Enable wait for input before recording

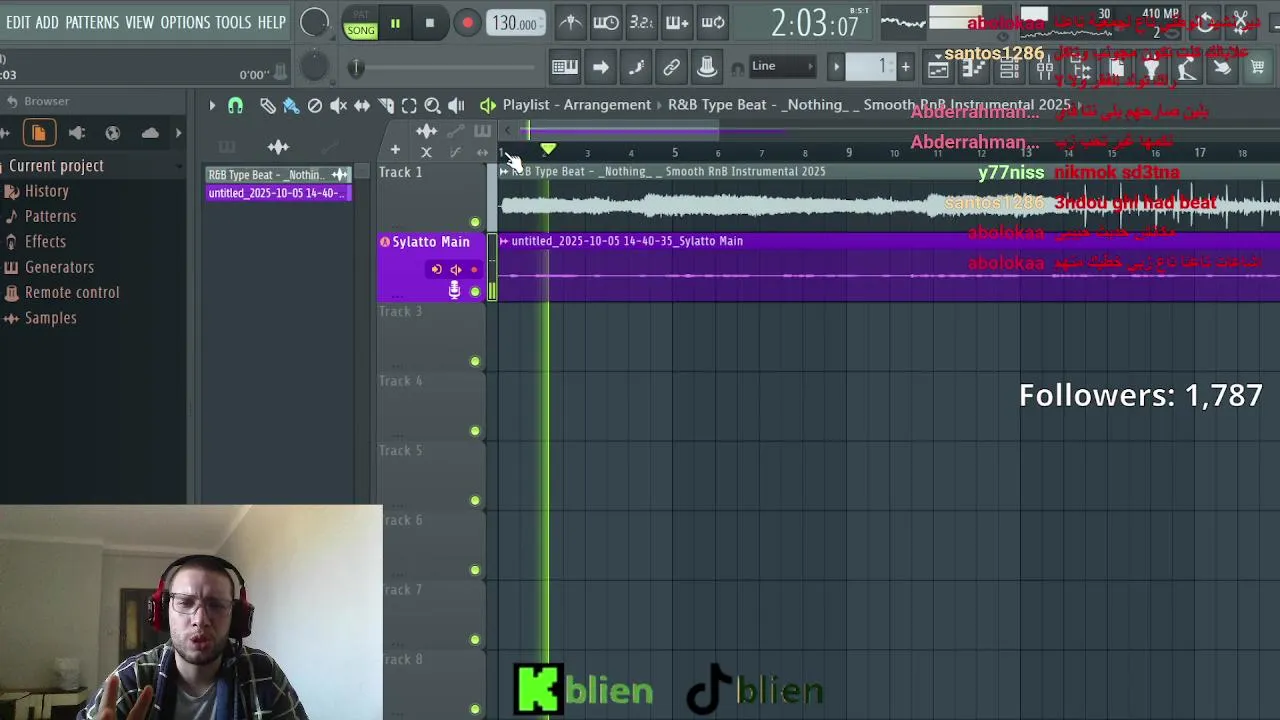[605, 23]
